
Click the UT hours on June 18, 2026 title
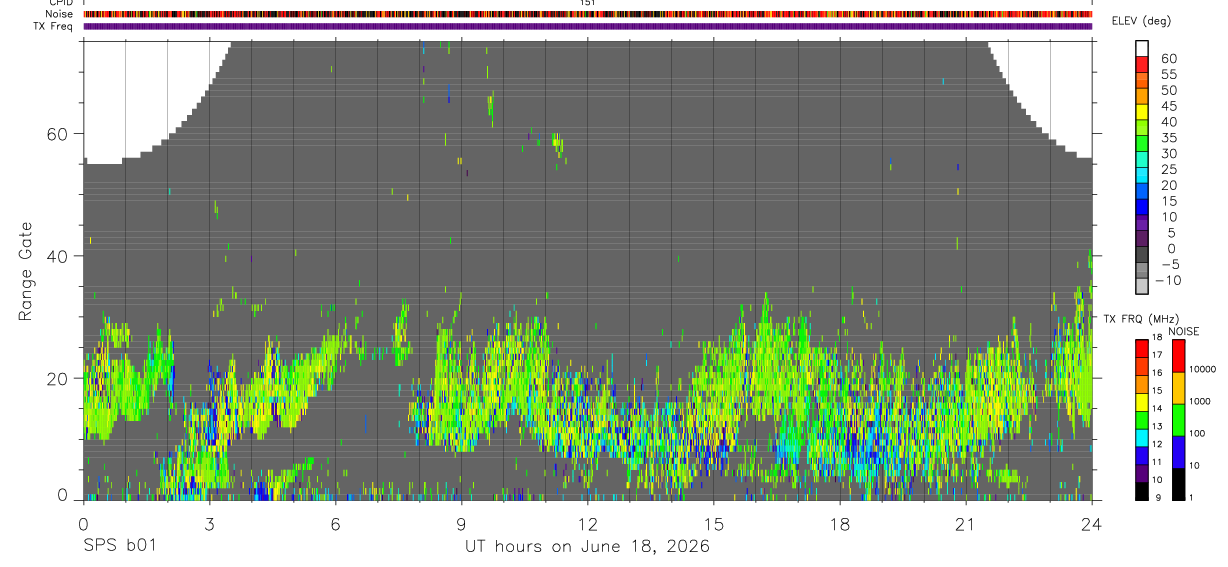pyautogui.click(x=587, y=547)
